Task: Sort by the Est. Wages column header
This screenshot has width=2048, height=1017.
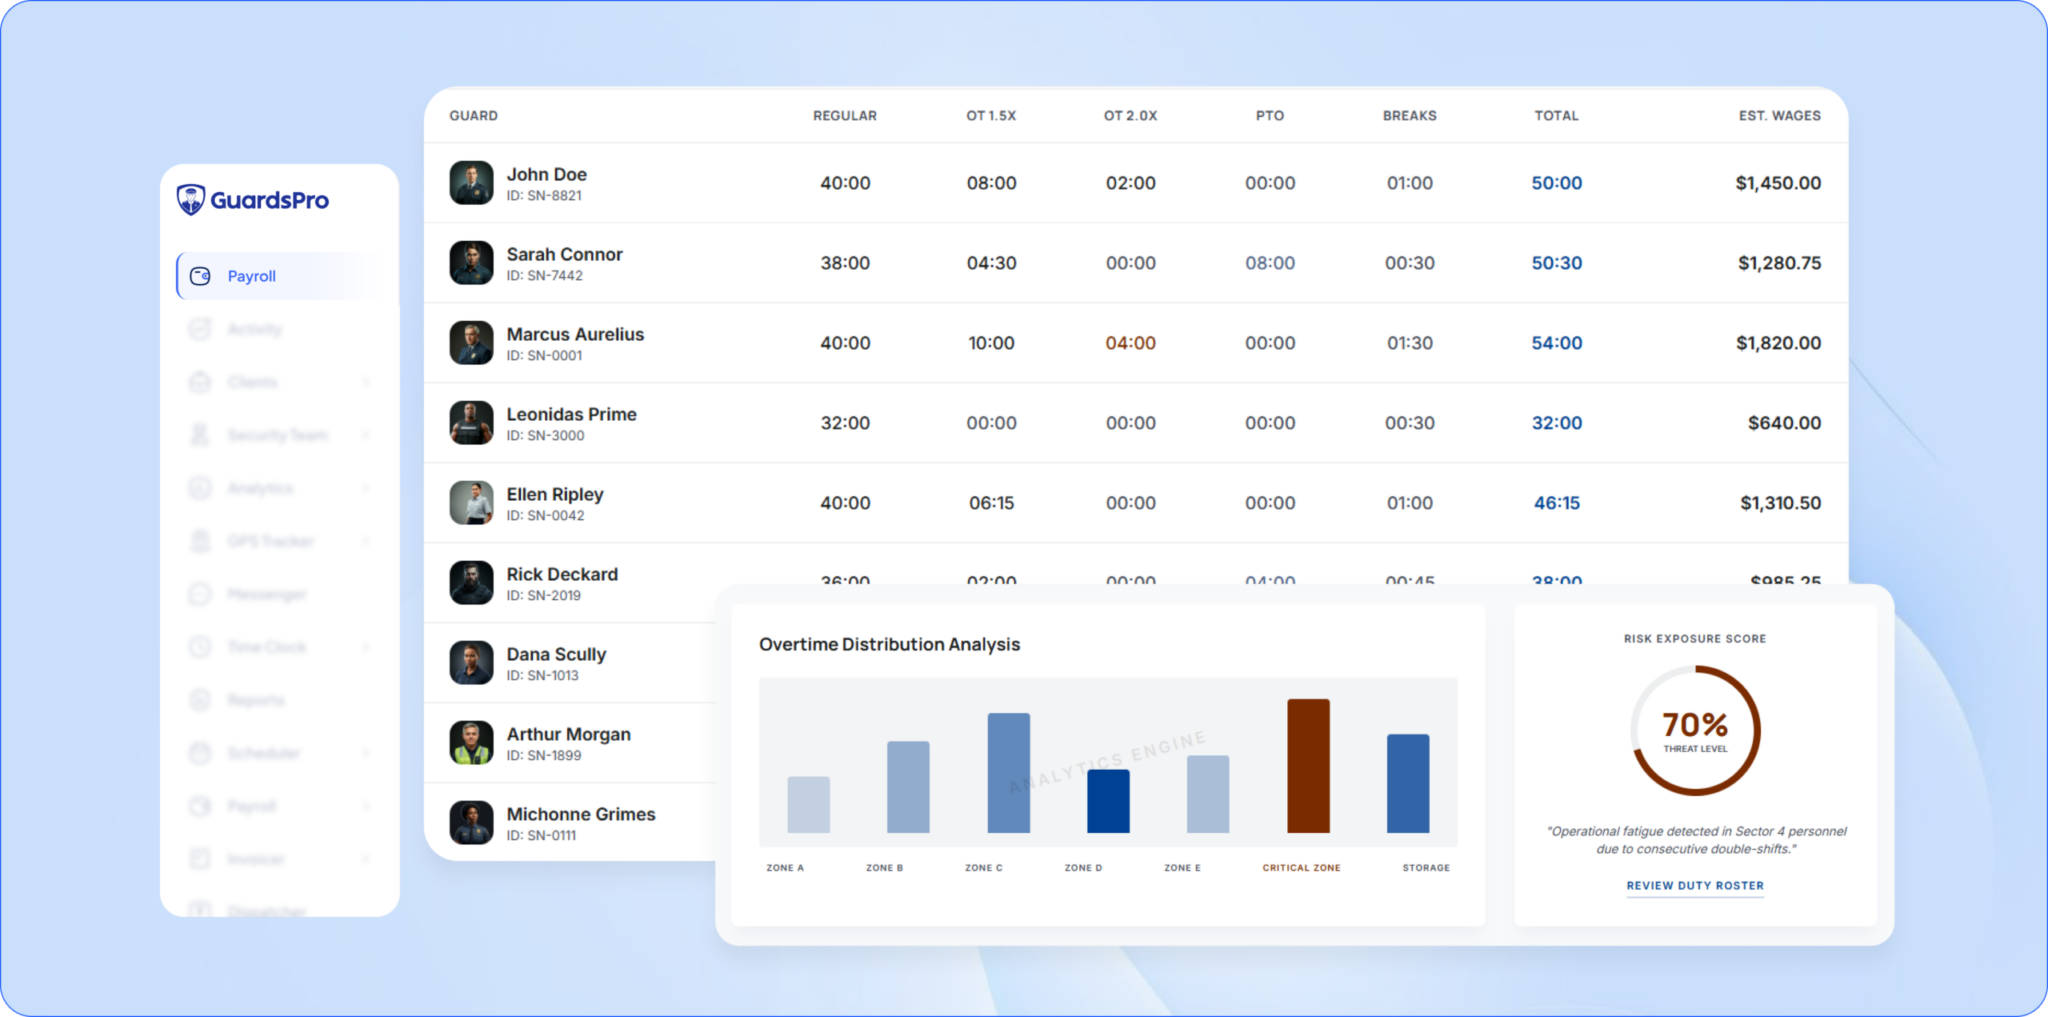Action: click(x=1779, y=116)
